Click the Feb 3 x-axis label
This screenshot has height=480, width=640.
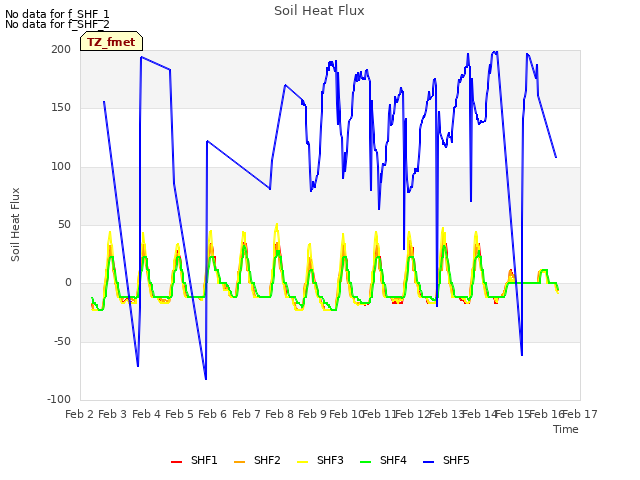click(113, 414)
